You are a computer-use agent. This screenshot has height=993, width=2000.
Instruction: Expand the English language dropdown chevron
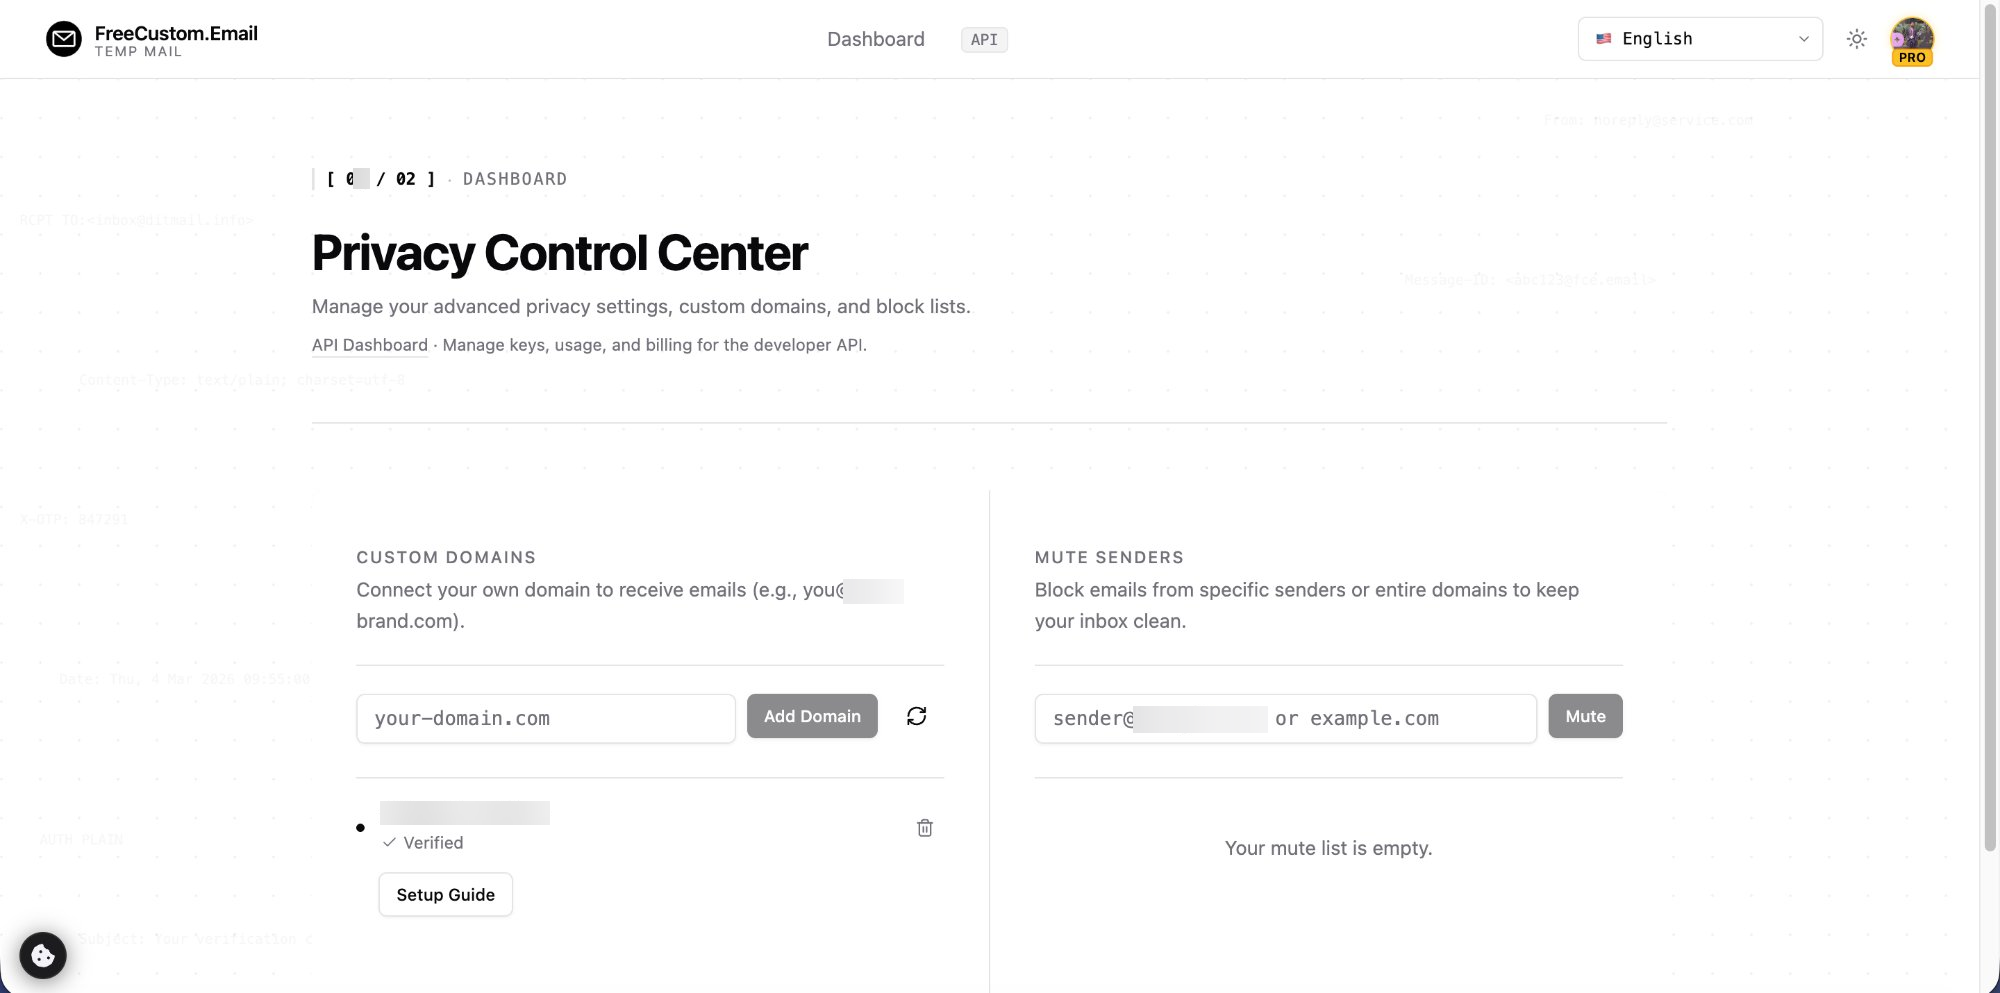1804,39
